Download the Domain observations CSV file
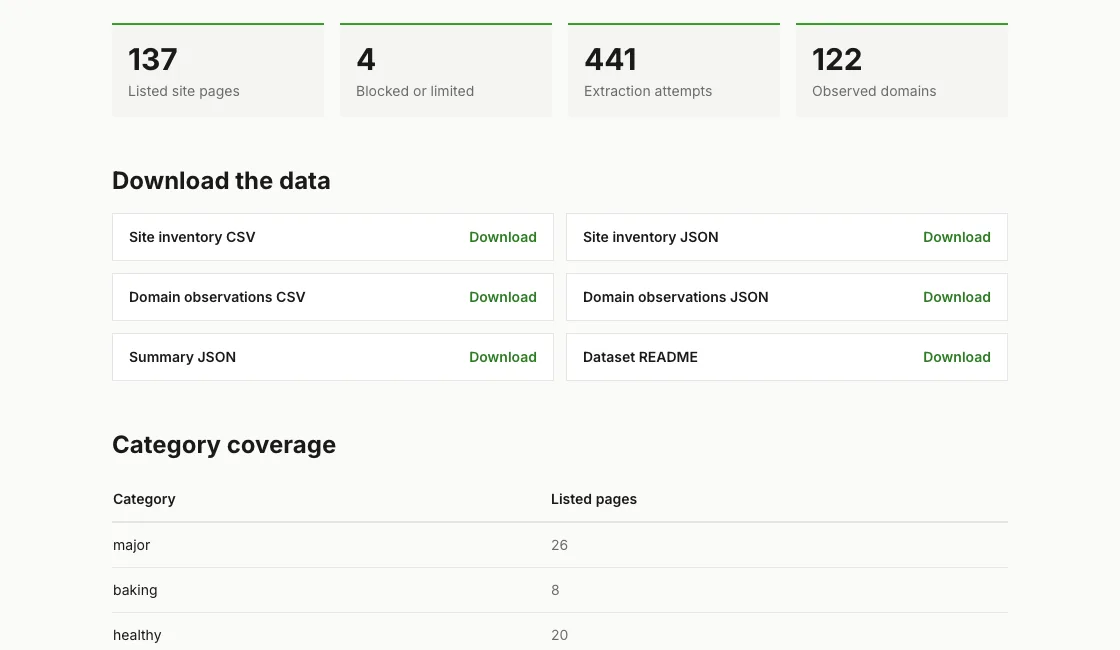The width and height of the screenshot is (1120, 650). tap(502, 297)
